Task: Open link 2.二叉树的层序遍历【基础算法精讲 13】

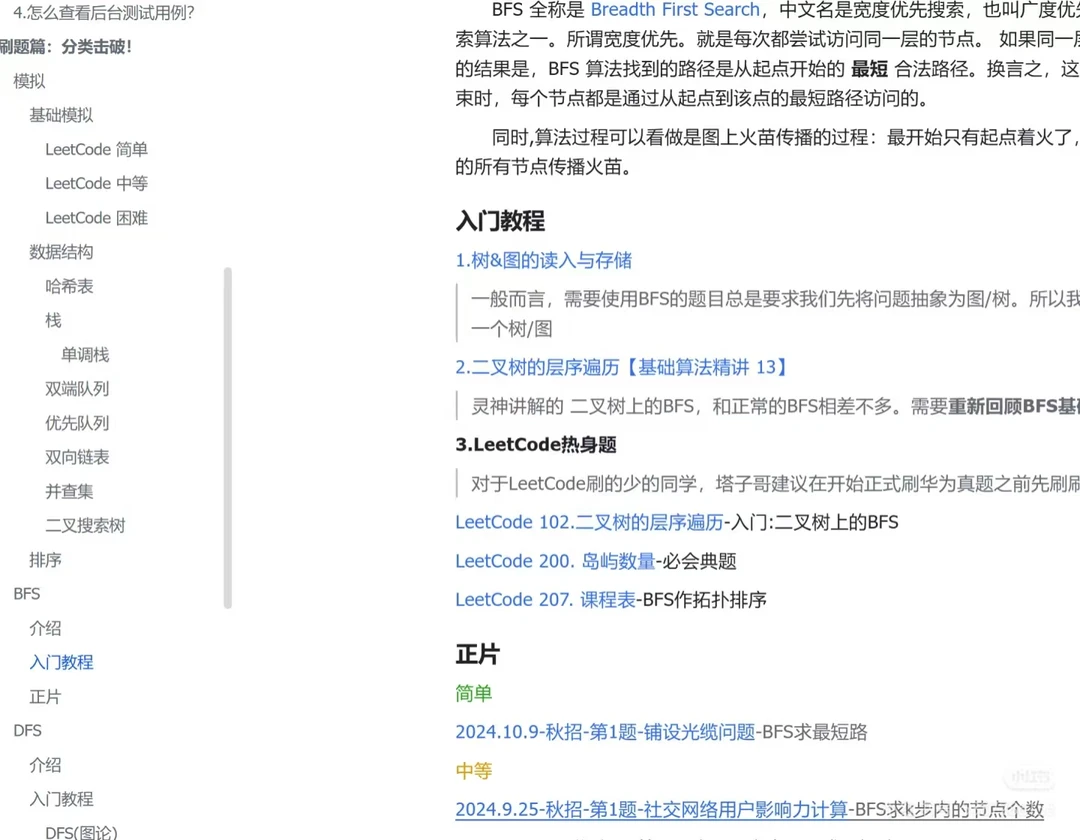Action: [x=620, y=367]
